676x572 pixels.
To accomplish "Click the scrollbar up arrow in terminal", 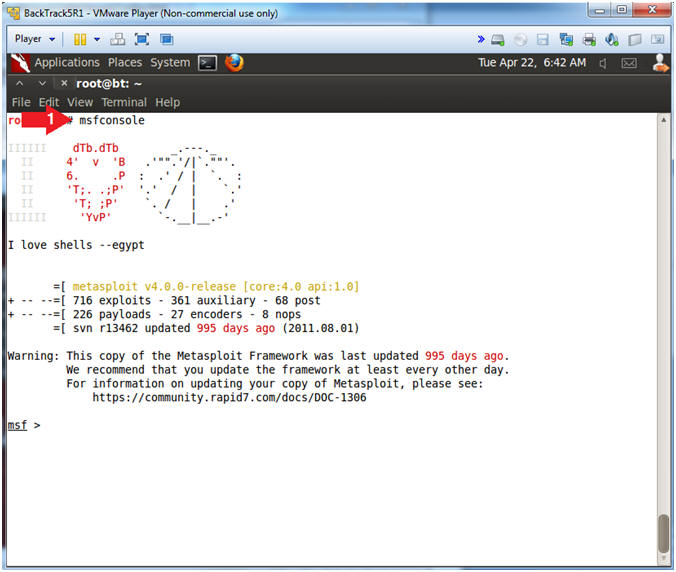I will coord(664,120).
